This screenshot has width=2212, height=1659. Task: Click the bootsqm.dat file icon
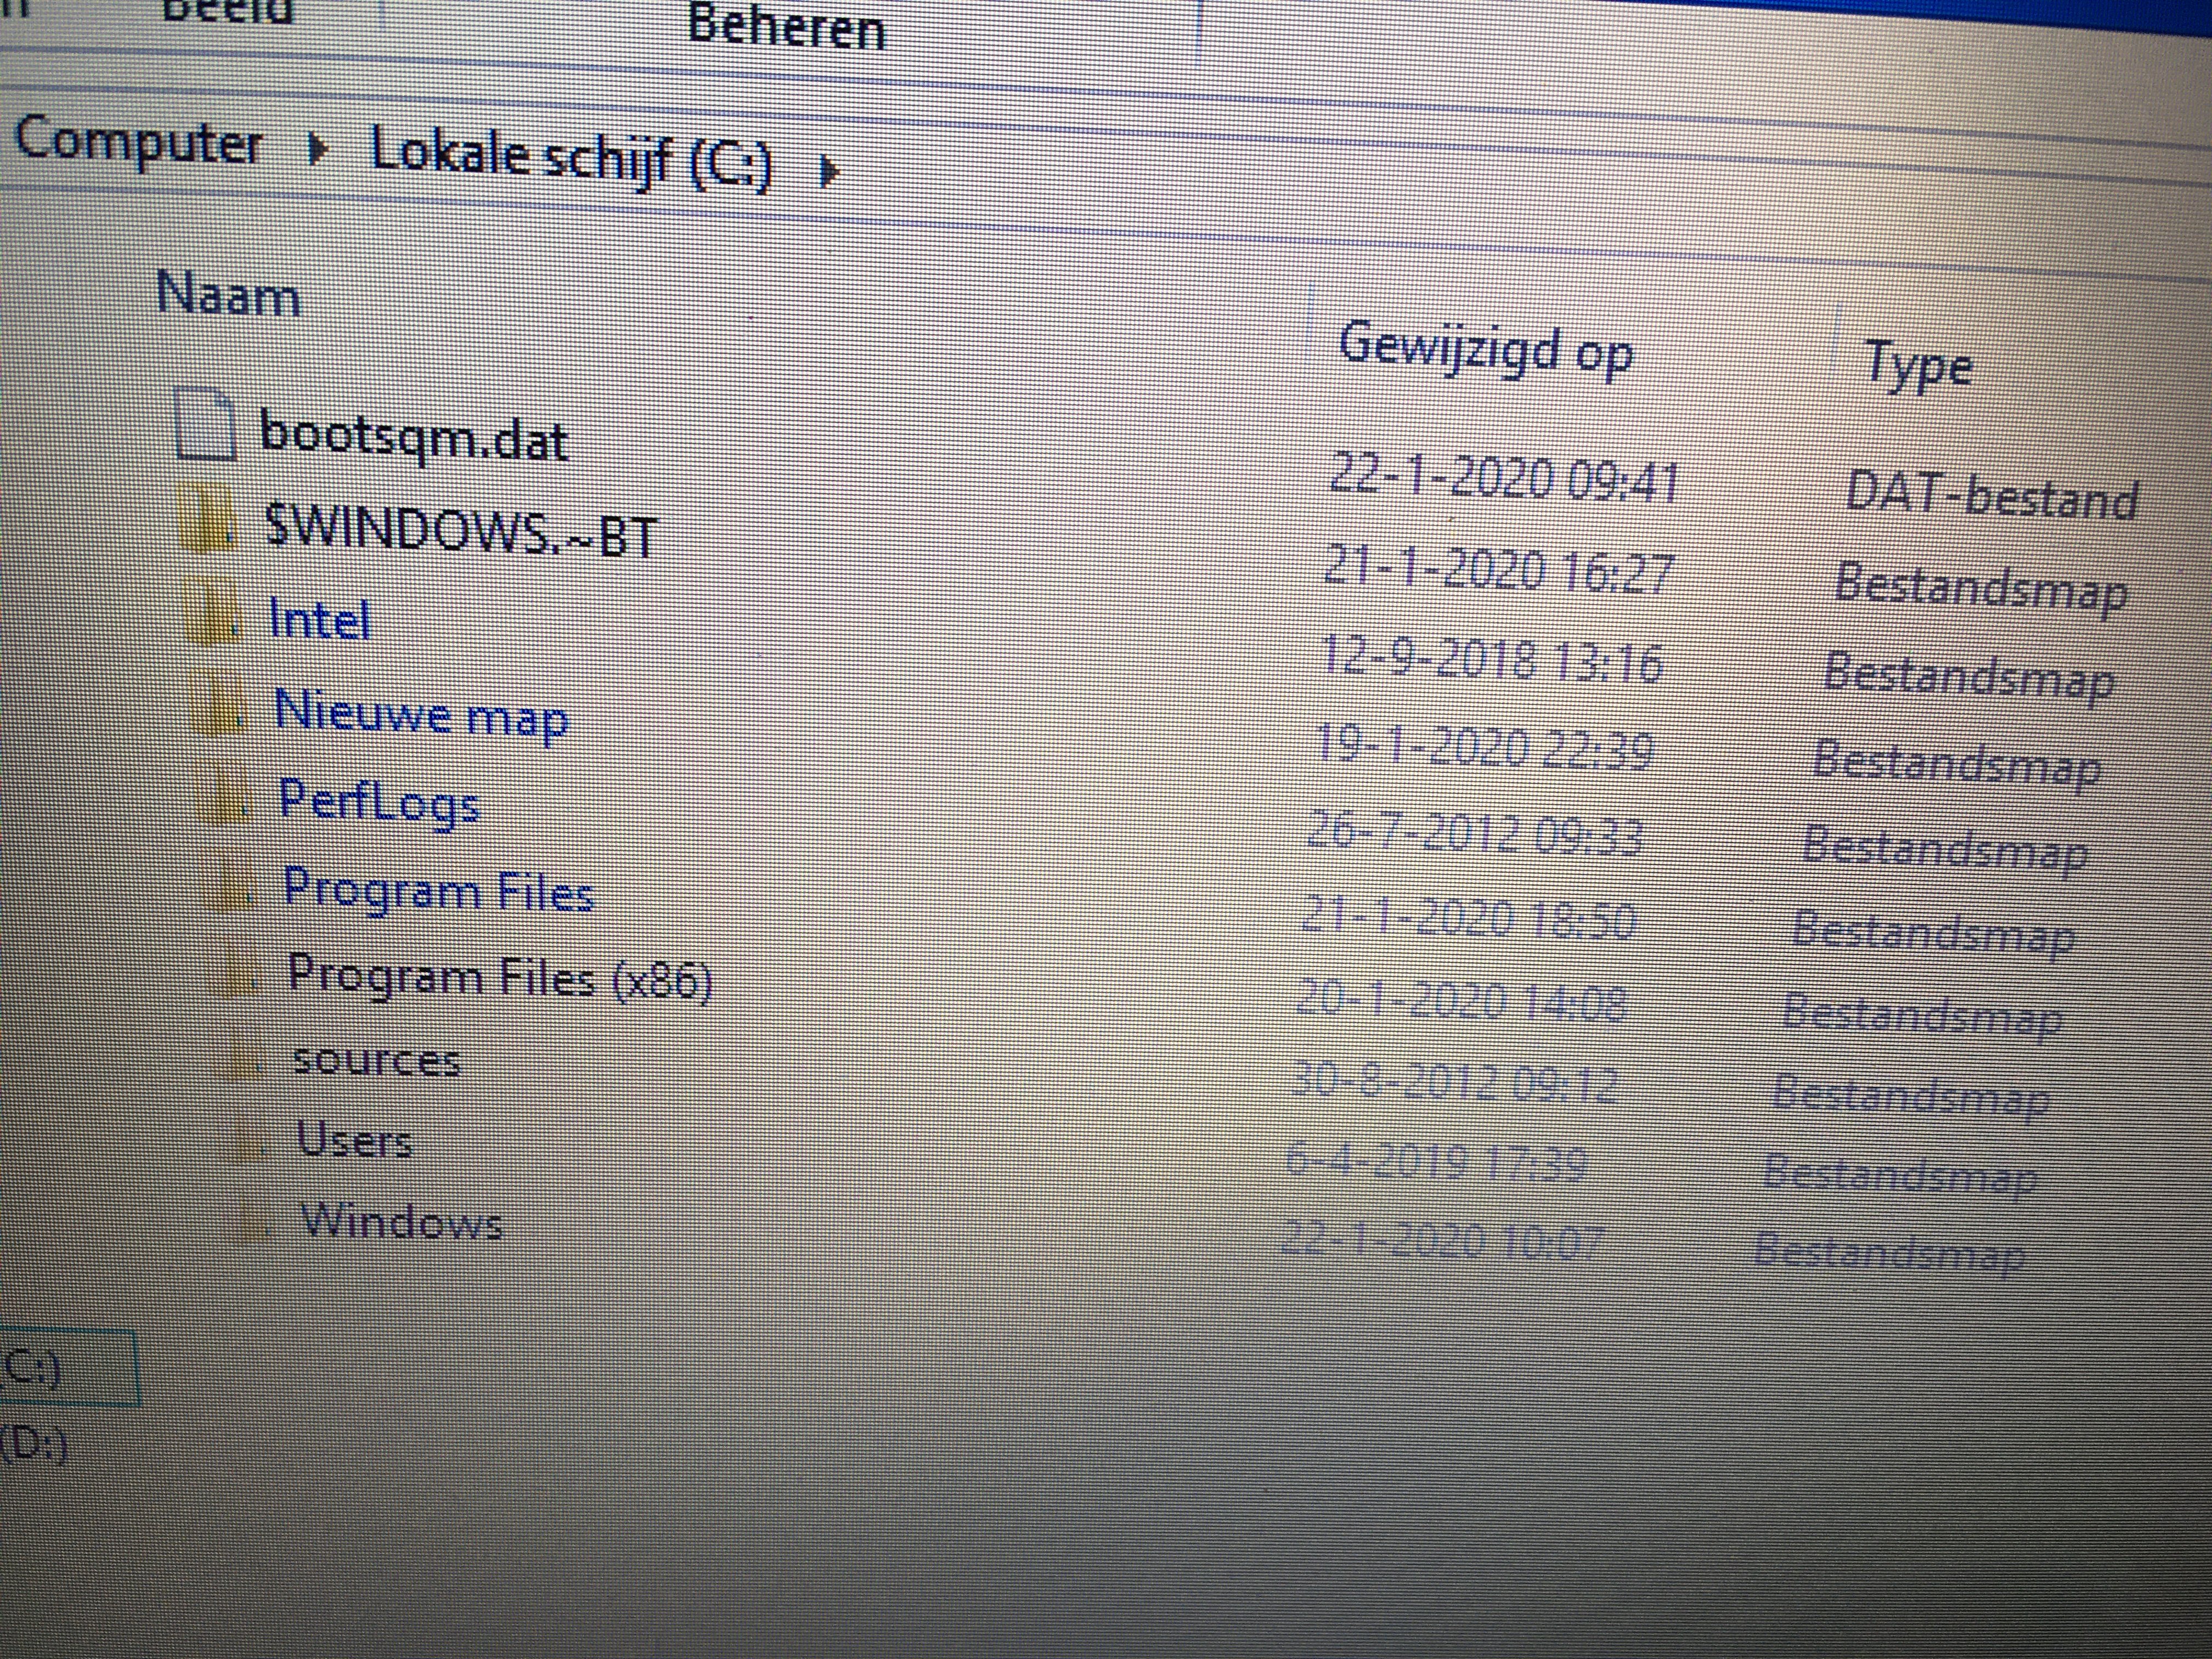[x=205, y=424]
